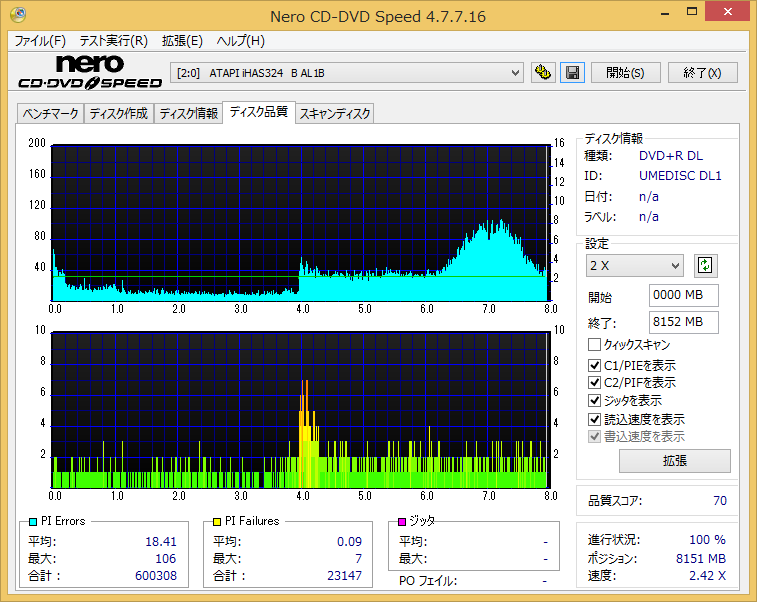This screenshot has width=757, height=602.
Task: Click the speed value 2.42 X
Action: point(707,575)
